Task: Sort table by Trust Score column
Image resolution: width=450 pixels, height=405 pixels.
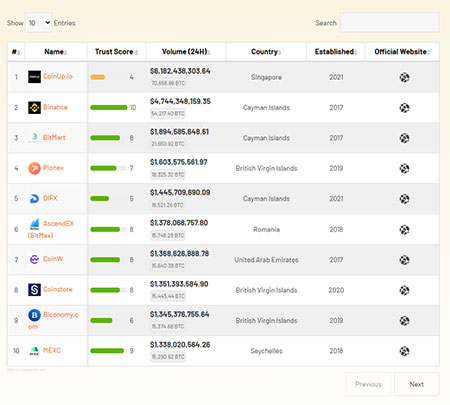Action: (116, 52)
